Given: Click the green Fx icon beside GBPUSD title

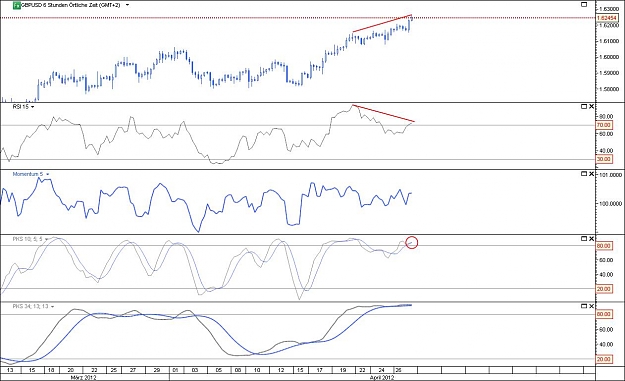Looking at the screenshot, I should click(16, 5).
